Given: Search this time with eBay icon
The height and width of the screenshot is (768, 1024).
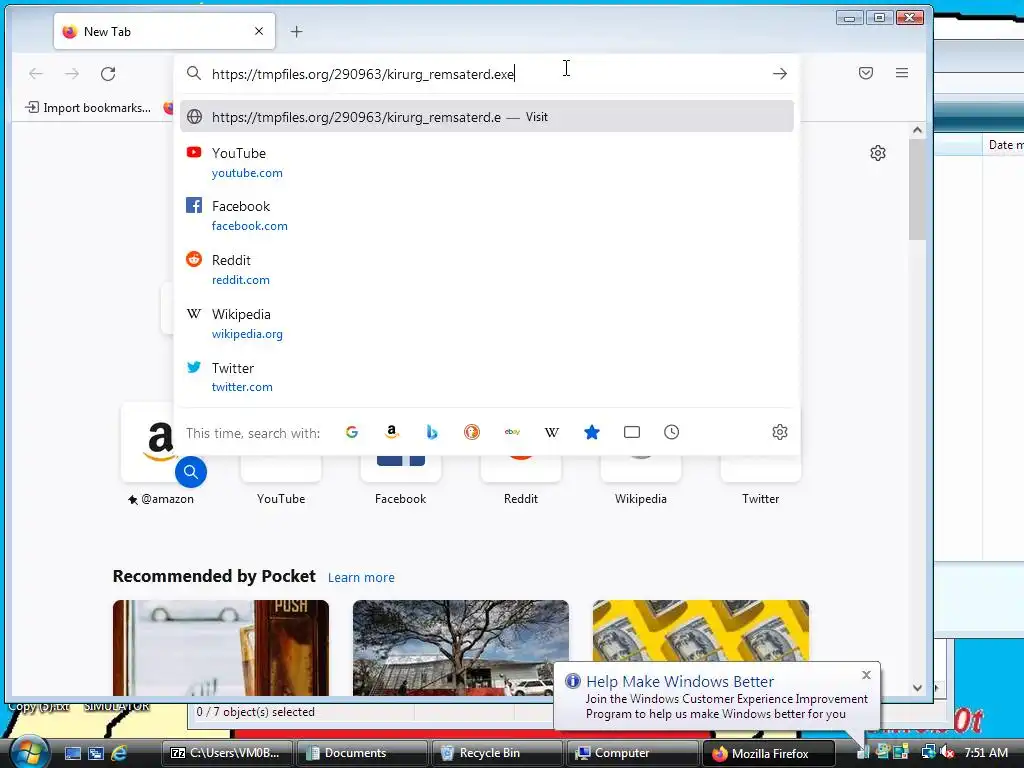Looking at the screenshot, I should pos(512,432).
